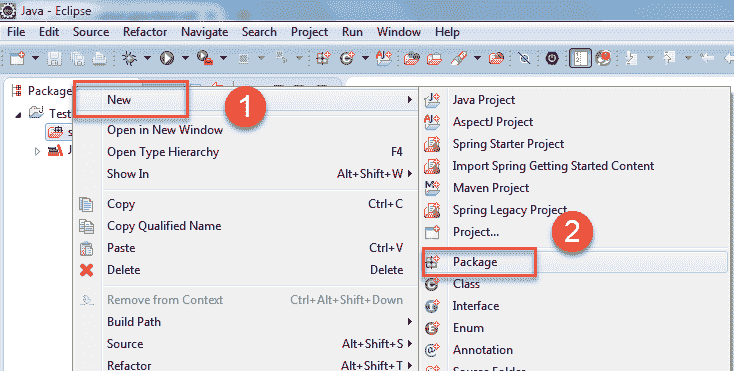This screenshot has width=734, height=371.
Task: Click the New Java Package toolbar icon
Action: [x=323, y=58]
